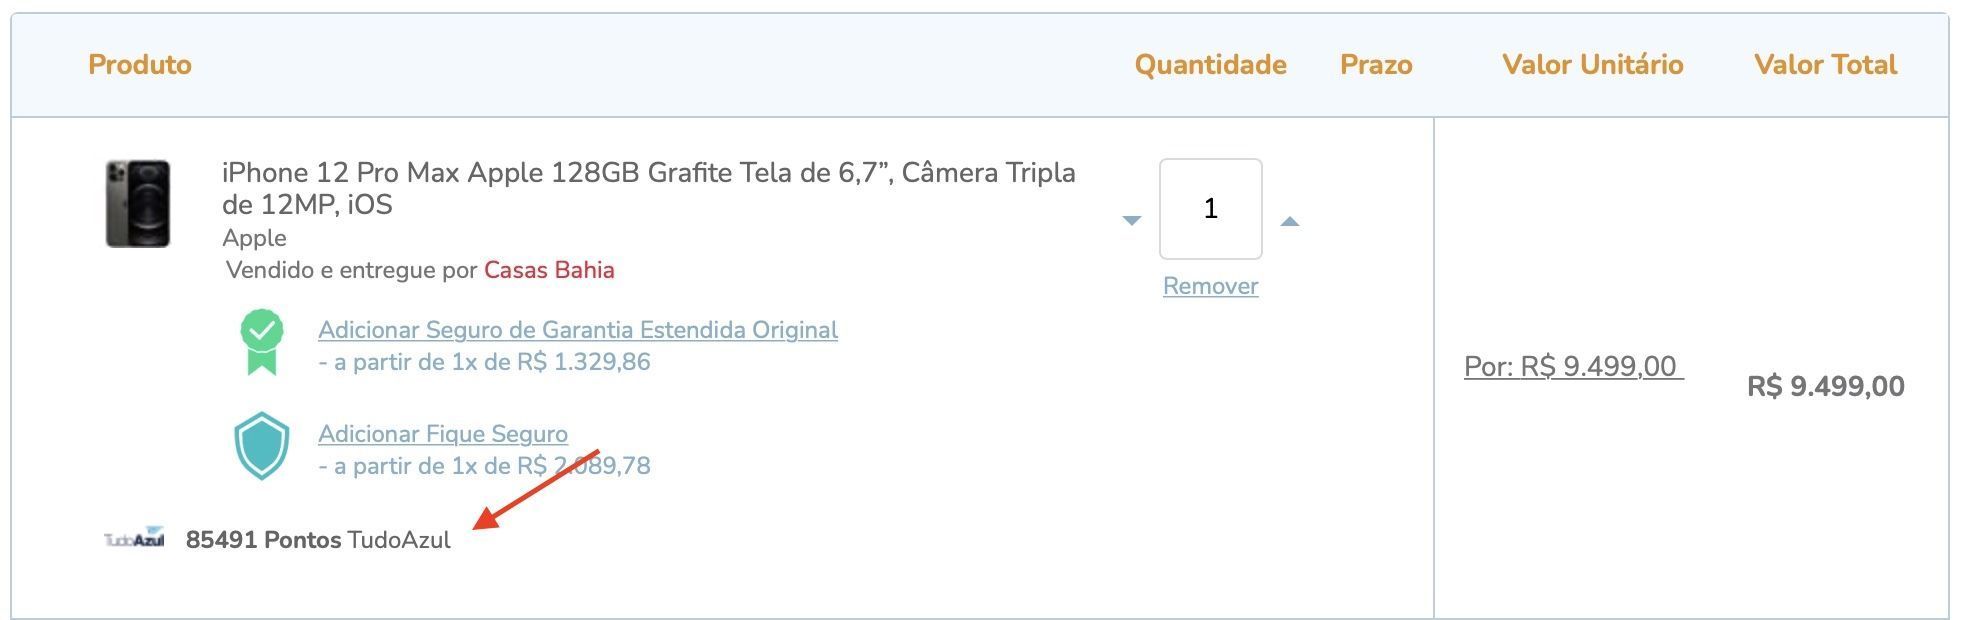1974x620 pixels.
Task: Decrease quantity with the down arrow
Action: click(1131, 220)
